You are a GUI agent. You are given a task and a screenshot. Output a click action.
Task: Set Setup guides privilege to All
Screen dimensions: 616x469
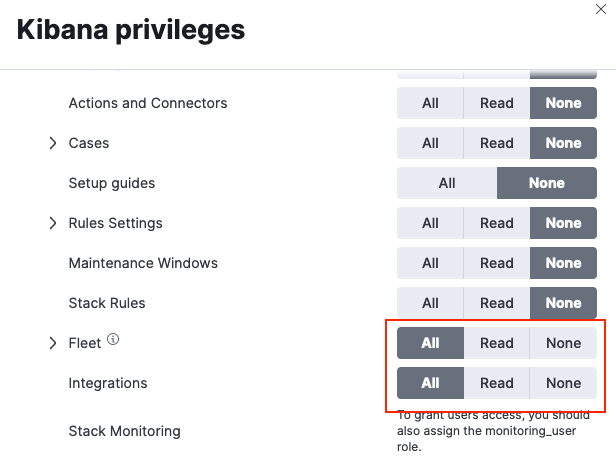tap(447, 183)
